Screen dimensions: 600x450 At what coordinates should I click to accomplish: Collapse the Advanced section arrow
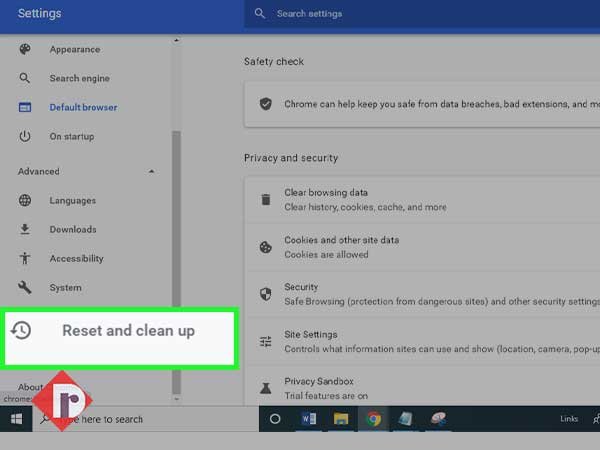click(x=152, y=171)
